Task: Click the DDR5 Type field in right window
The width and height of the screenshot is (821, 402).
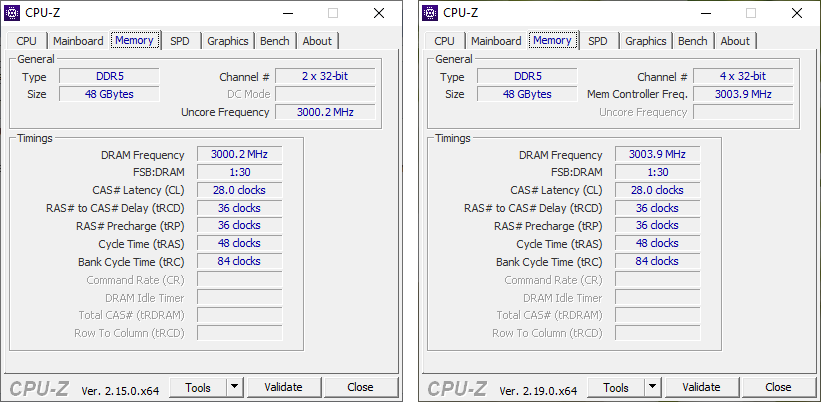Action: coord(527,76)
